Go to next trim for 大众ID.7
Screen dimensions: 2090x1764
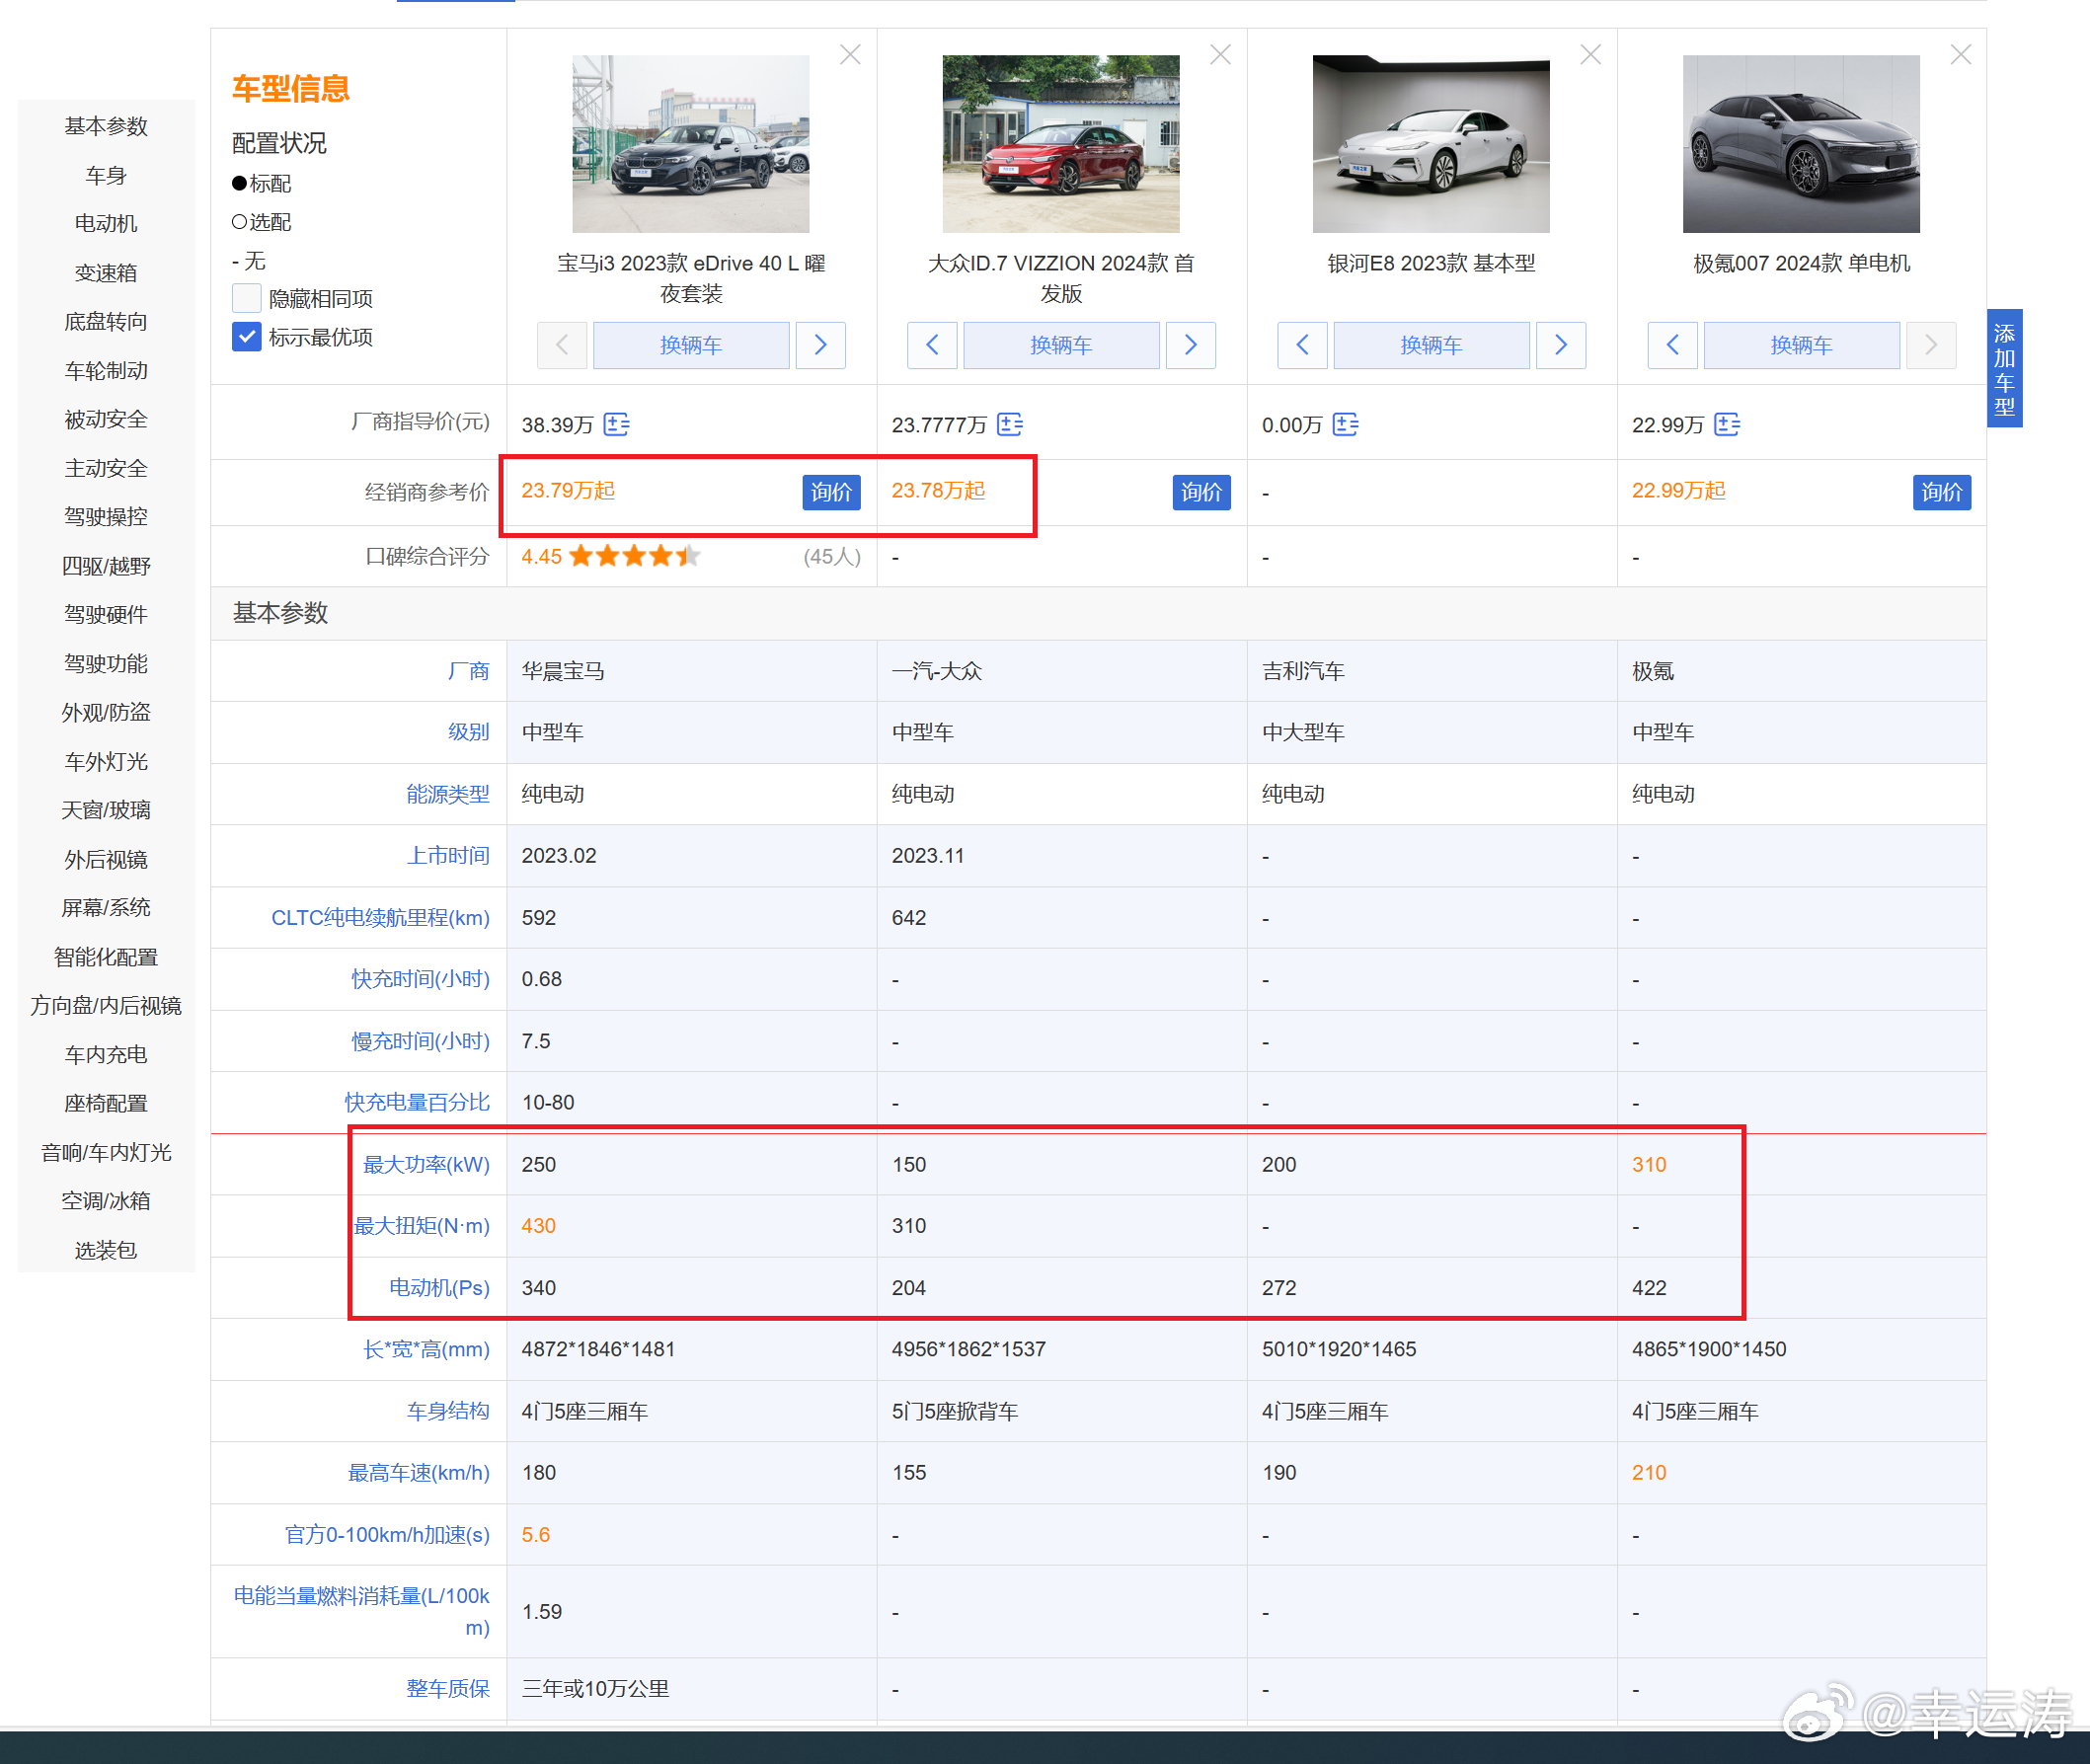pyautogui.click(x=1190, y=345)
